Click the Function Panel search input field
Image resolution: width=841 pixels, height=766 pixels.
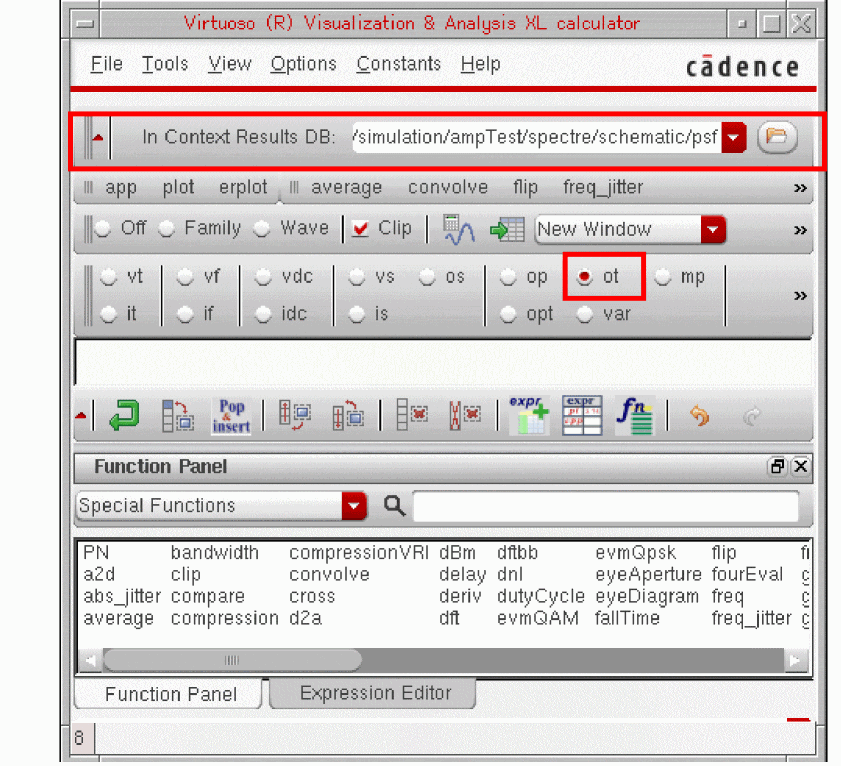pos(606,506)
